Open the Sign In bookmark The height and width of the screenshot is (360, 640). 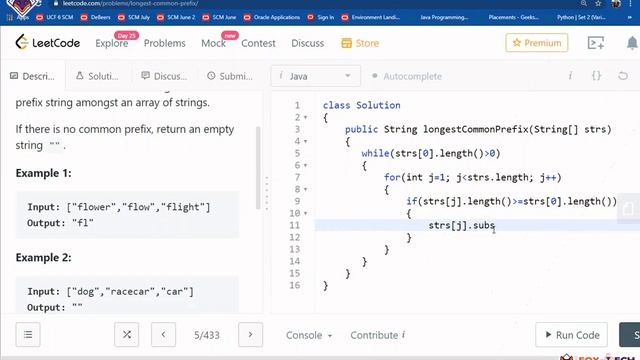(x=321, y=17)
